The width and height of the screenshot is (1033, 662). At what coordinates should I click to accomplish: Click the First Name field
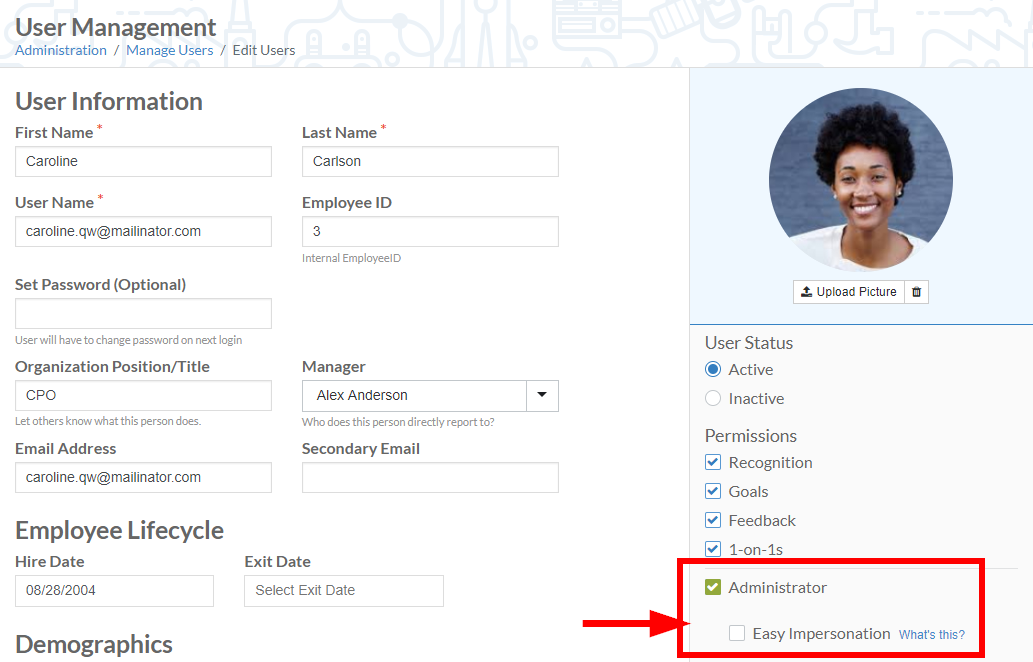pyautogui.click(x=144, y=161)
